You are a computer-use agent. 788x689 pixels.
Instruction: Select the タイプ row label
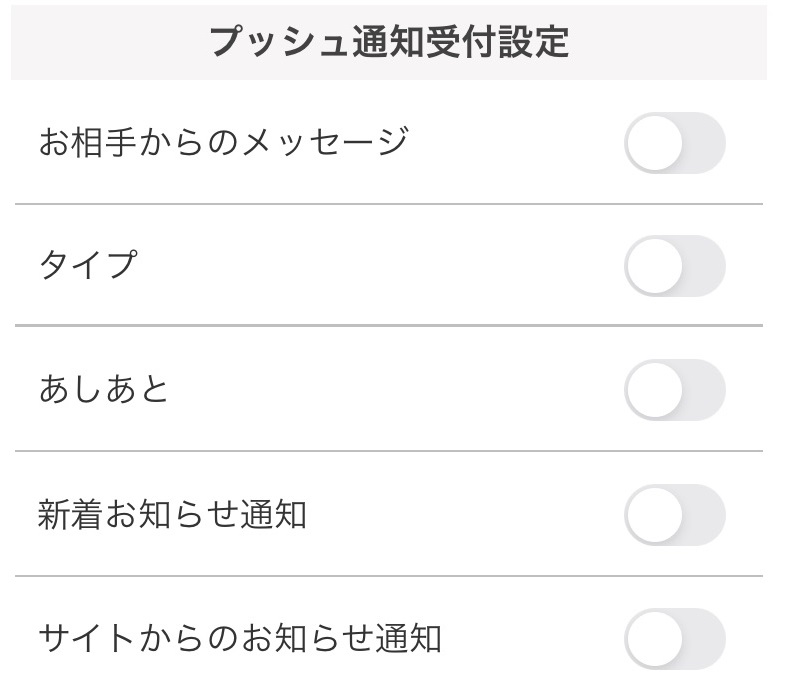pyautogui.click(x=88, y=265)
